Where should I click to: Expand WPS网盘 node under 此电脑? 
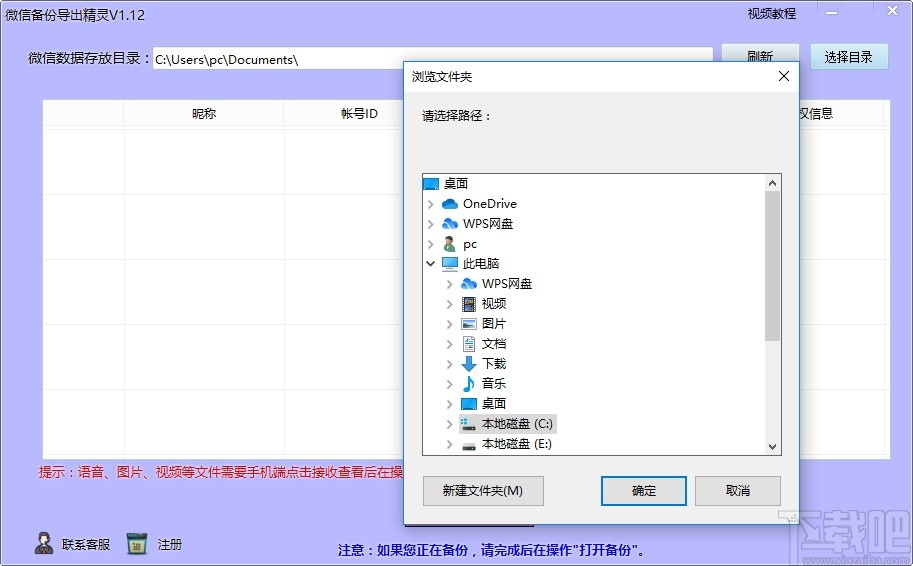(449, 284)
